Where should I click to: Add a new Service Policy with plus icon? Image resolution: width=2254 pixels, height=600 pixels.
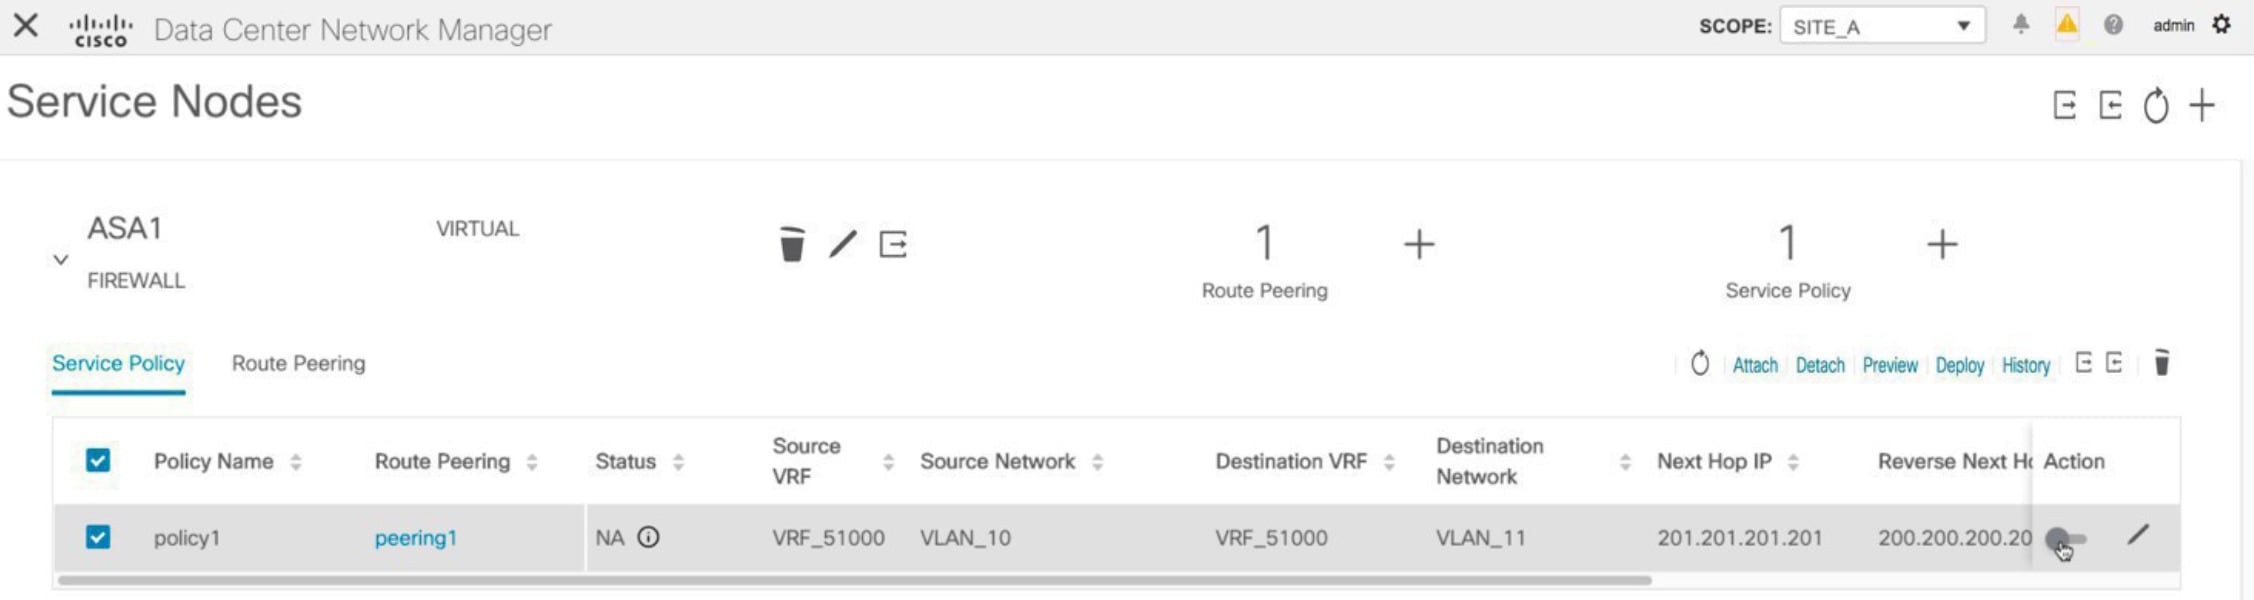coord(1941,244)
